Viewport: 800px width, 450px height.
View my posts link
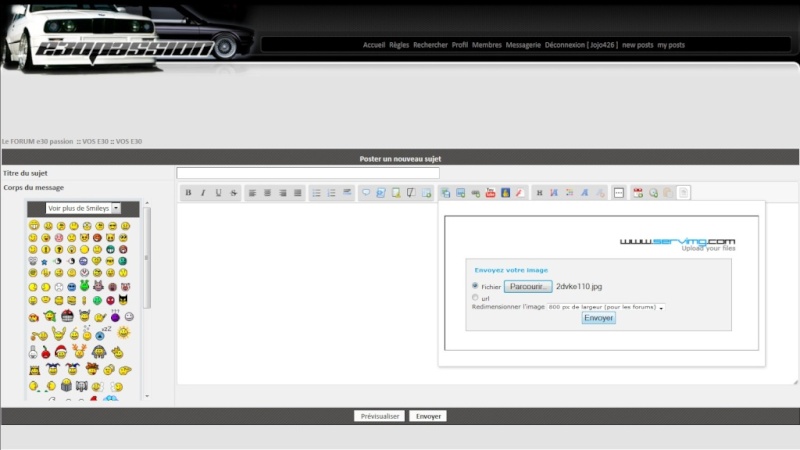(671, 45)
